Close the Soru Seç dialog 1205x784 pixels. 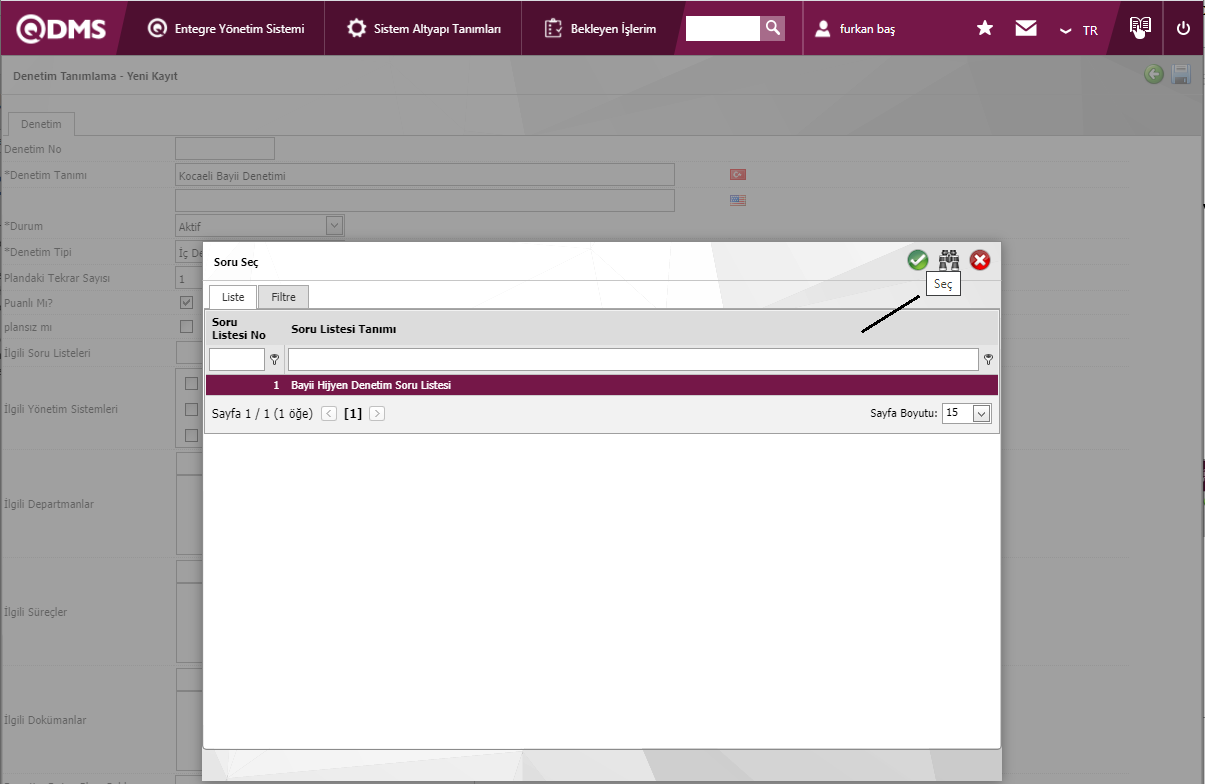[x=980, y=260]
